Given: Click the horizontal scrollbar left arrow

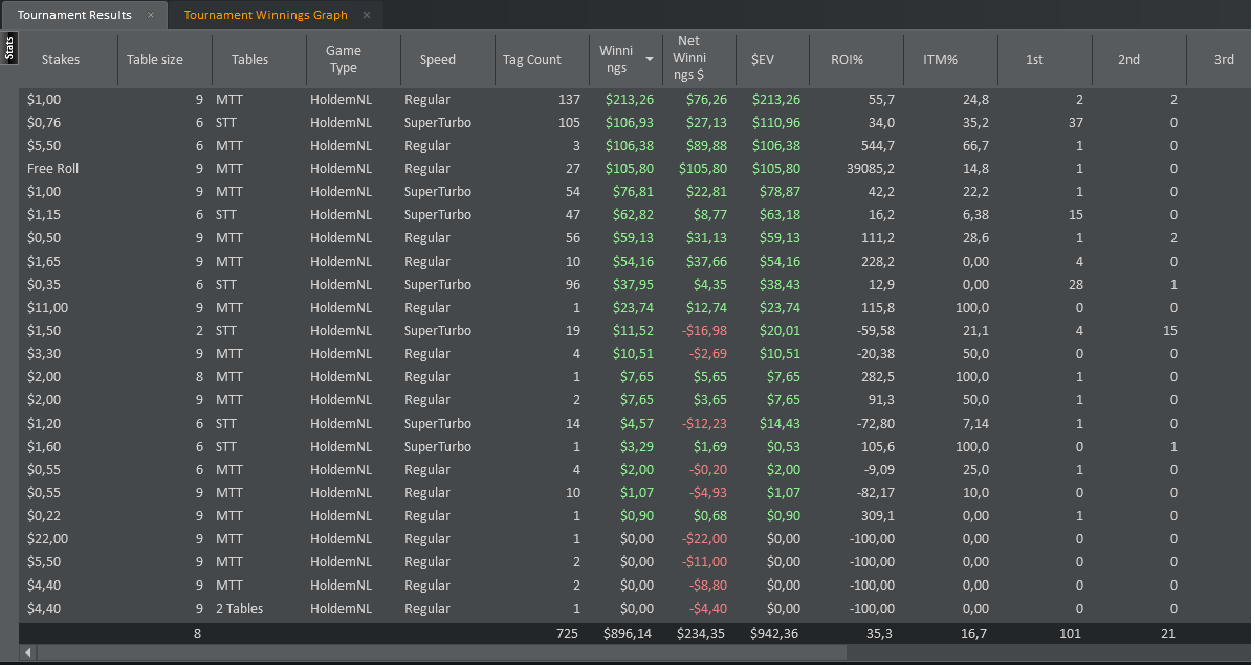Looking at the screenshot, I should 27,653.
